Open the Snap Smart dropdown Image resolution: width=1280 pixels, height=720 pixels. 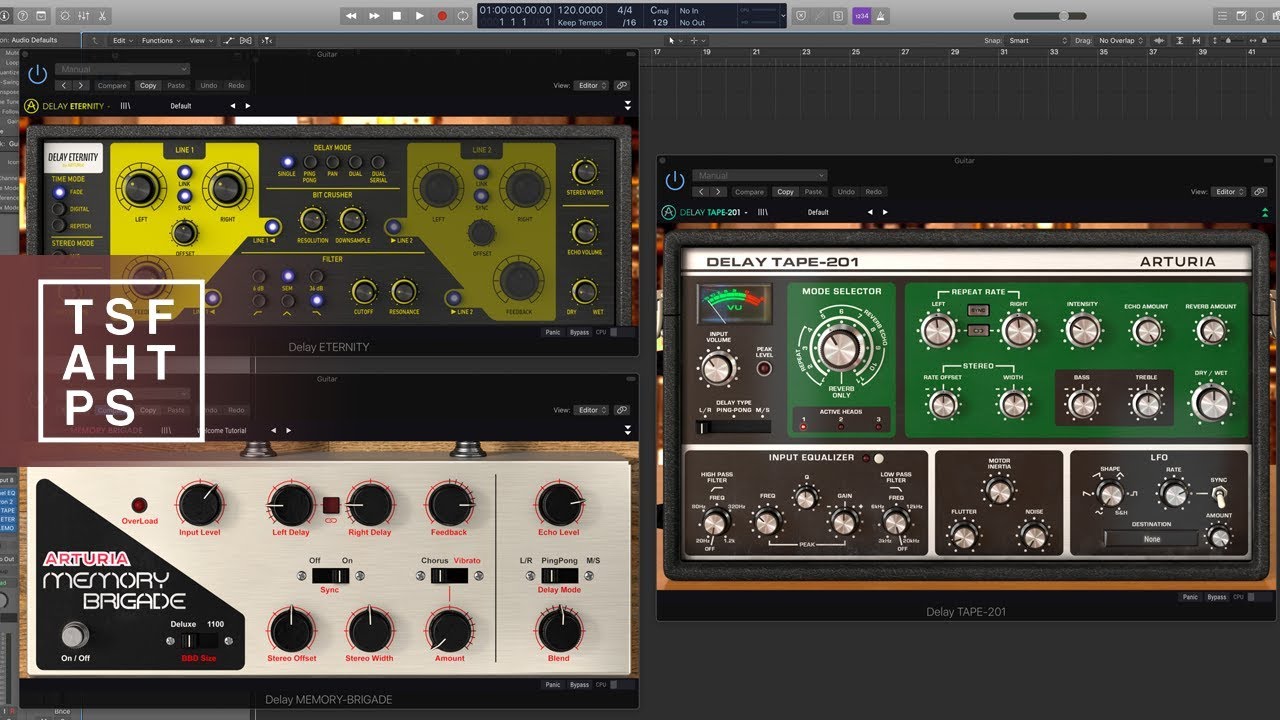tap(1036, 40)
